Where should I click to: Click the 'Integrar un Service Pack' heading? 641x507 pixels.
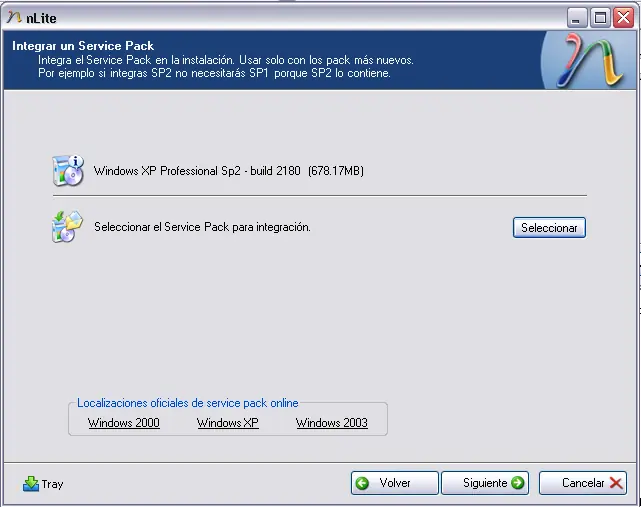(83, 45)
